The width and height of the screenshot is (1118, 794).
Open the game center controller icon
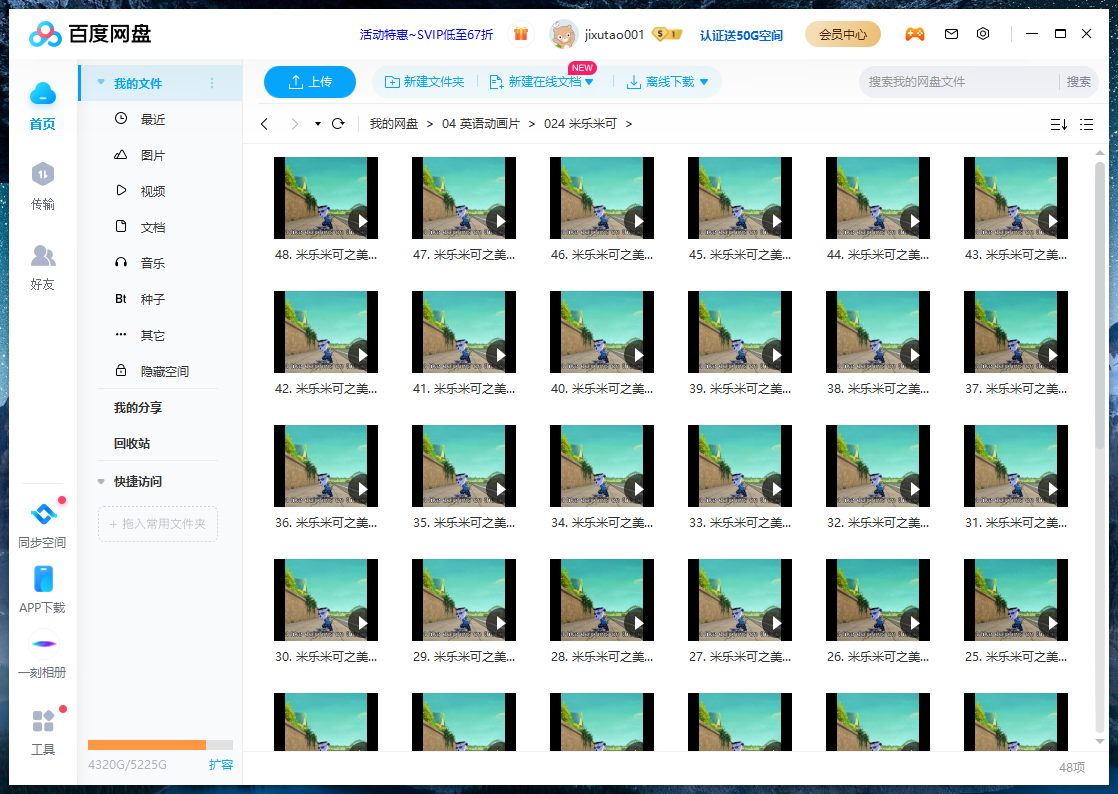click(916, 33)
